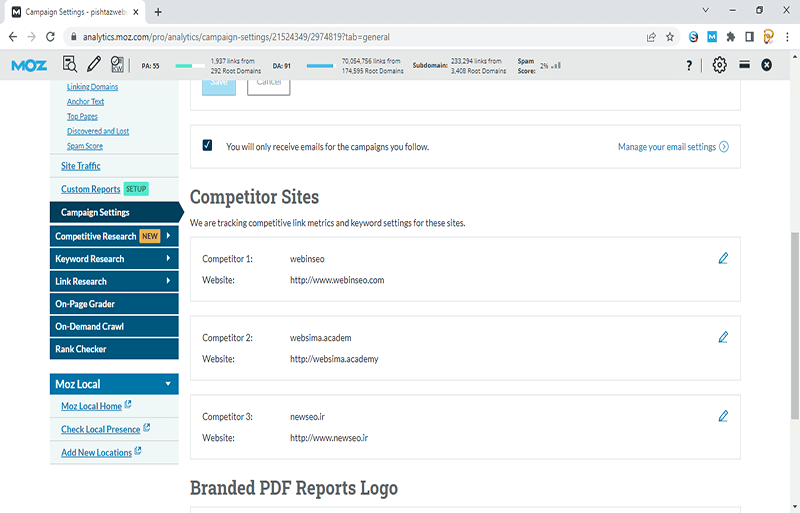Open browser side panel icon
The height and width of the screenshot is (513, 800).
click(749, 37)
